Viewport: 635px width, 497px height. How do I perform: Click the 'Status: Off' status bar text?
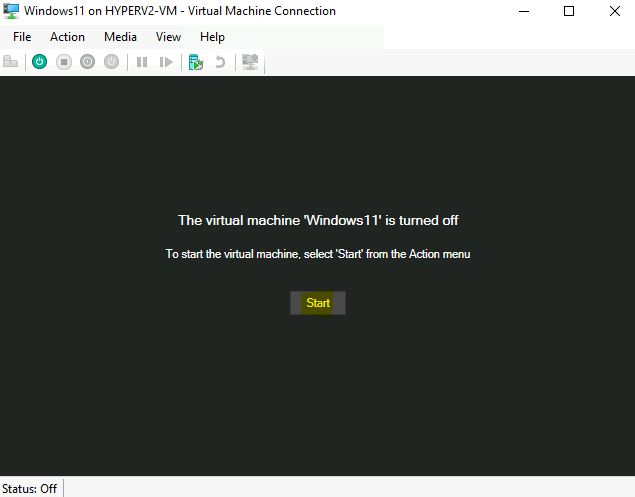tap(29, 488)
